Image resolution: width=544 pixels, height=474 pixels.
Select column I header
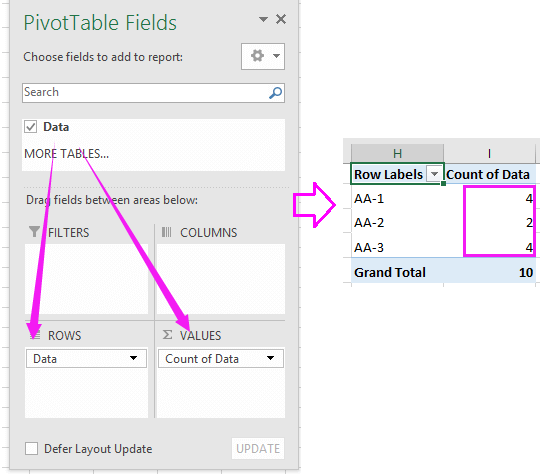point(489,153)
